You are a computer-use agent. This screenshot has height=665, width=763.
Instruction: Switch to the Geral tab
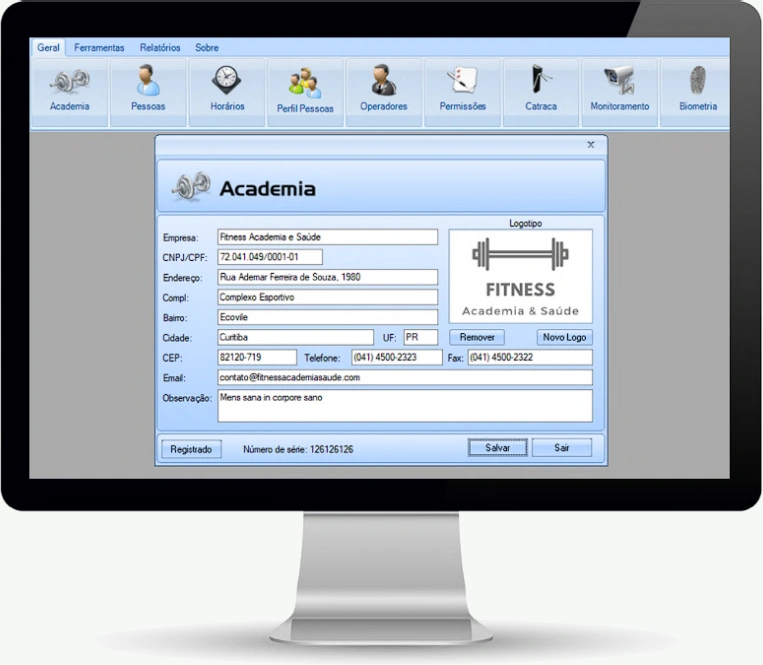point(48,48)
